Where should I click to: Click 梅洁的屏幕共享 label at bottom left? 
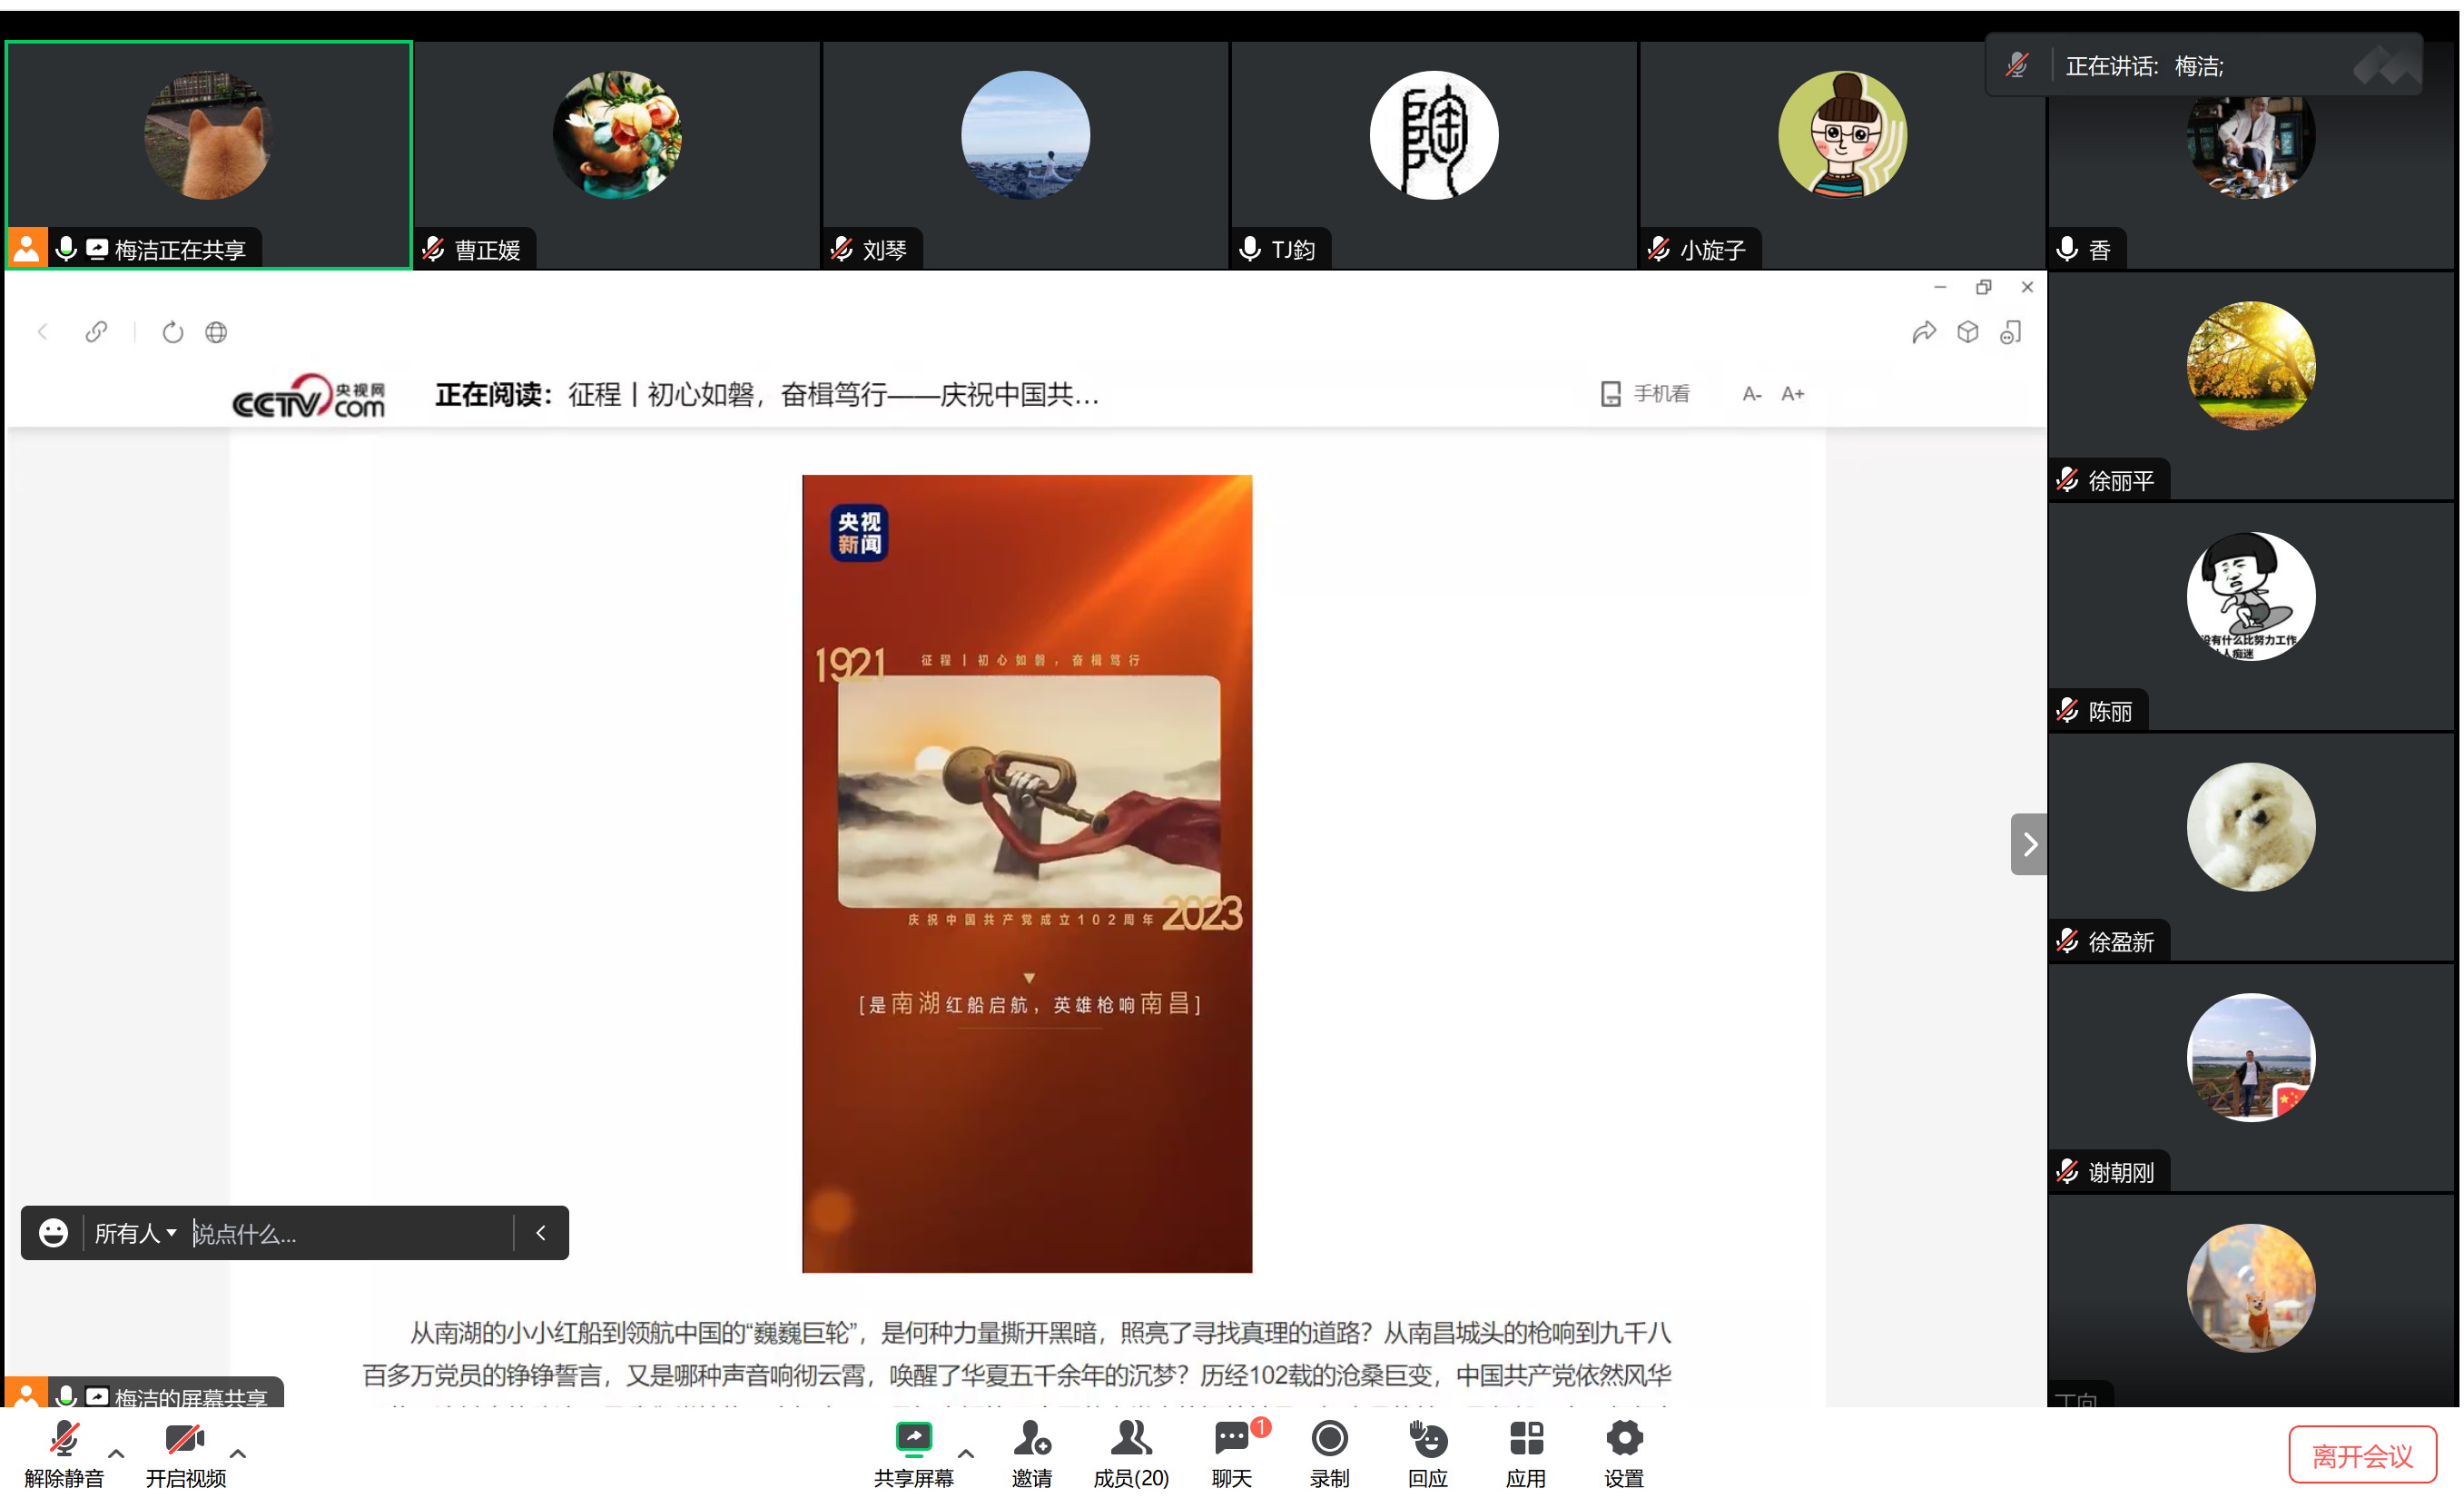click(x=190, y=1397)
